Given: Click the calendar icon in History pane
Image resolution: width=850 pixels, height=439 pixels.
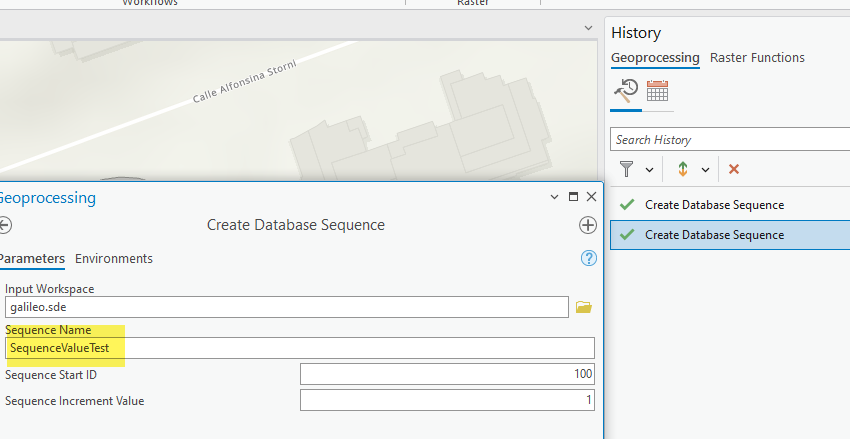Looking at the screenshot, I should tap(657, 92).
